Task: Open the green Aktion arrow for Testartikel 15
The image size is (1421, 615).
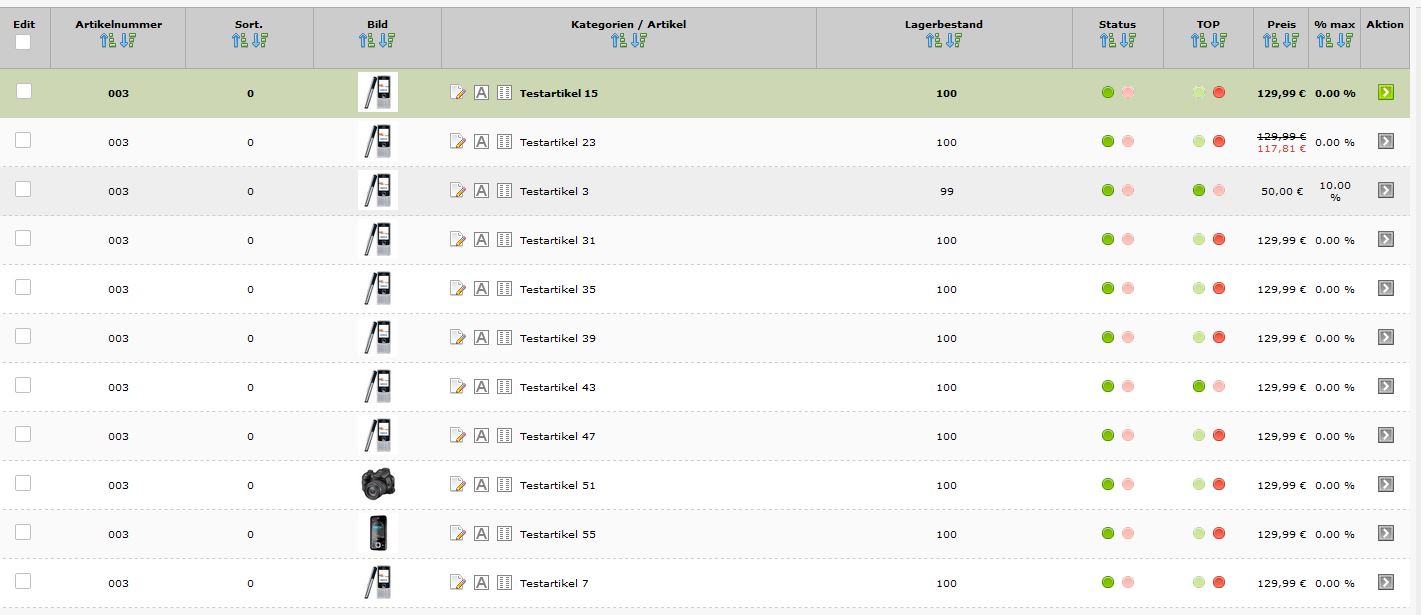Action: point(1385,92)
